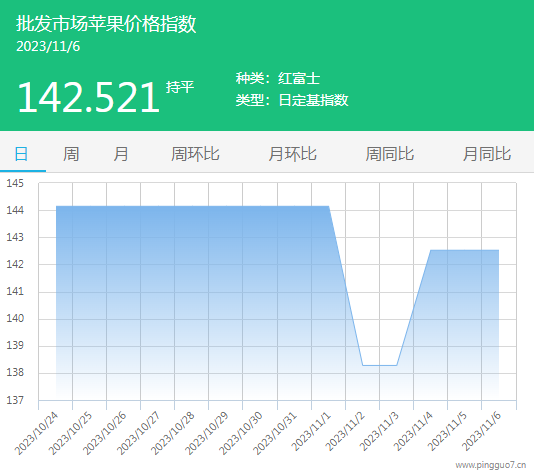The height and width of the screenshot is (476, 534).
Task: Click the 类型：日定基指数 label
Action: point(292,100)
